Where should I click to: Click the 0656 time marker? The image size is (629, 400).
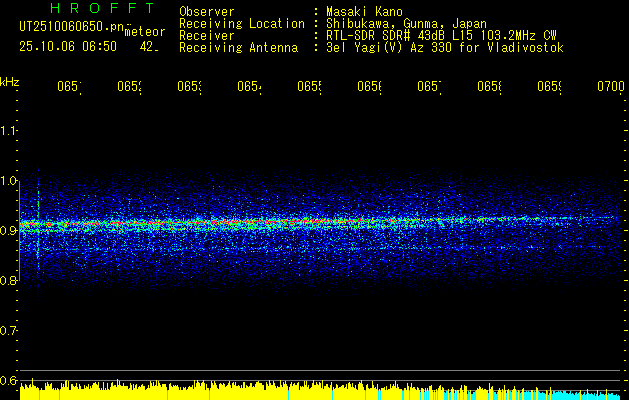(369, 86)
